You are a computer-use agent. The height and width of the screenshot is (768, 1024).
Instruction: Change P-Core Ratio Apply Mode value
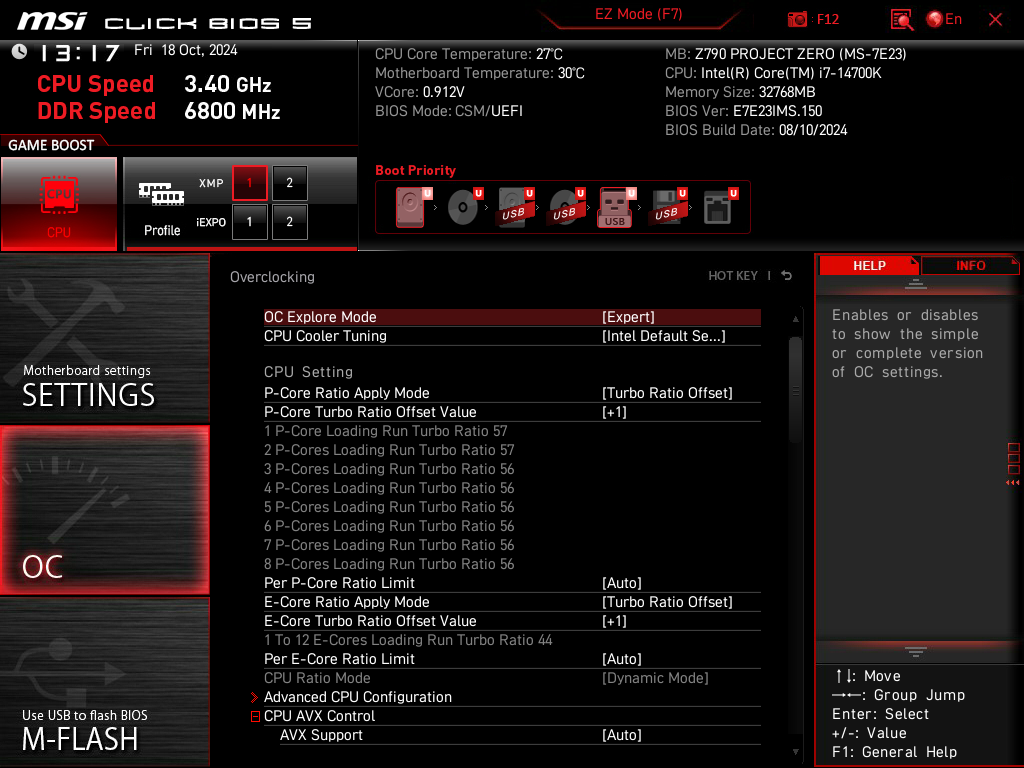[667, 393]
